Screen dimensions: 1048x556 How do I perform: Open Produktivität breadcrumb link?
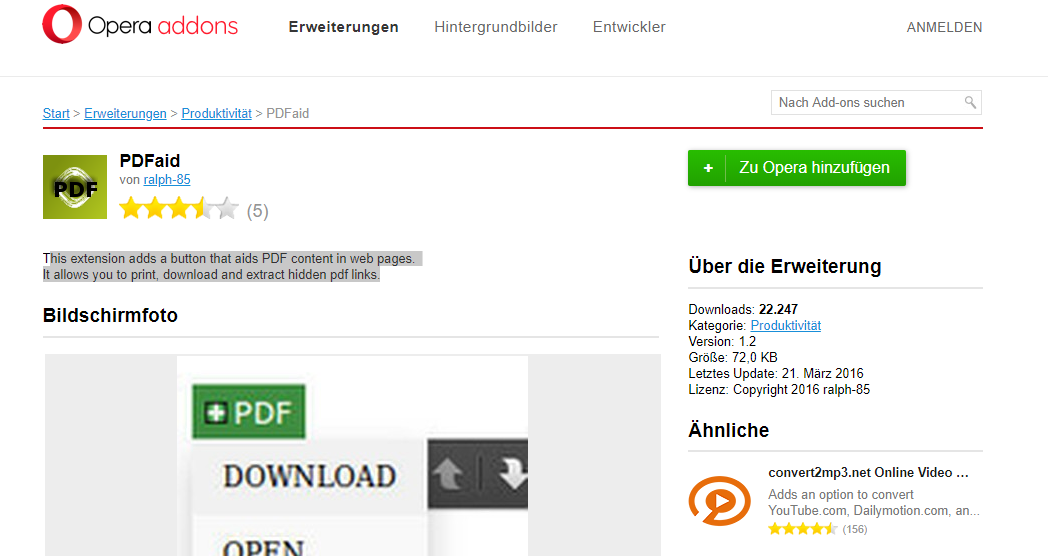217,113
